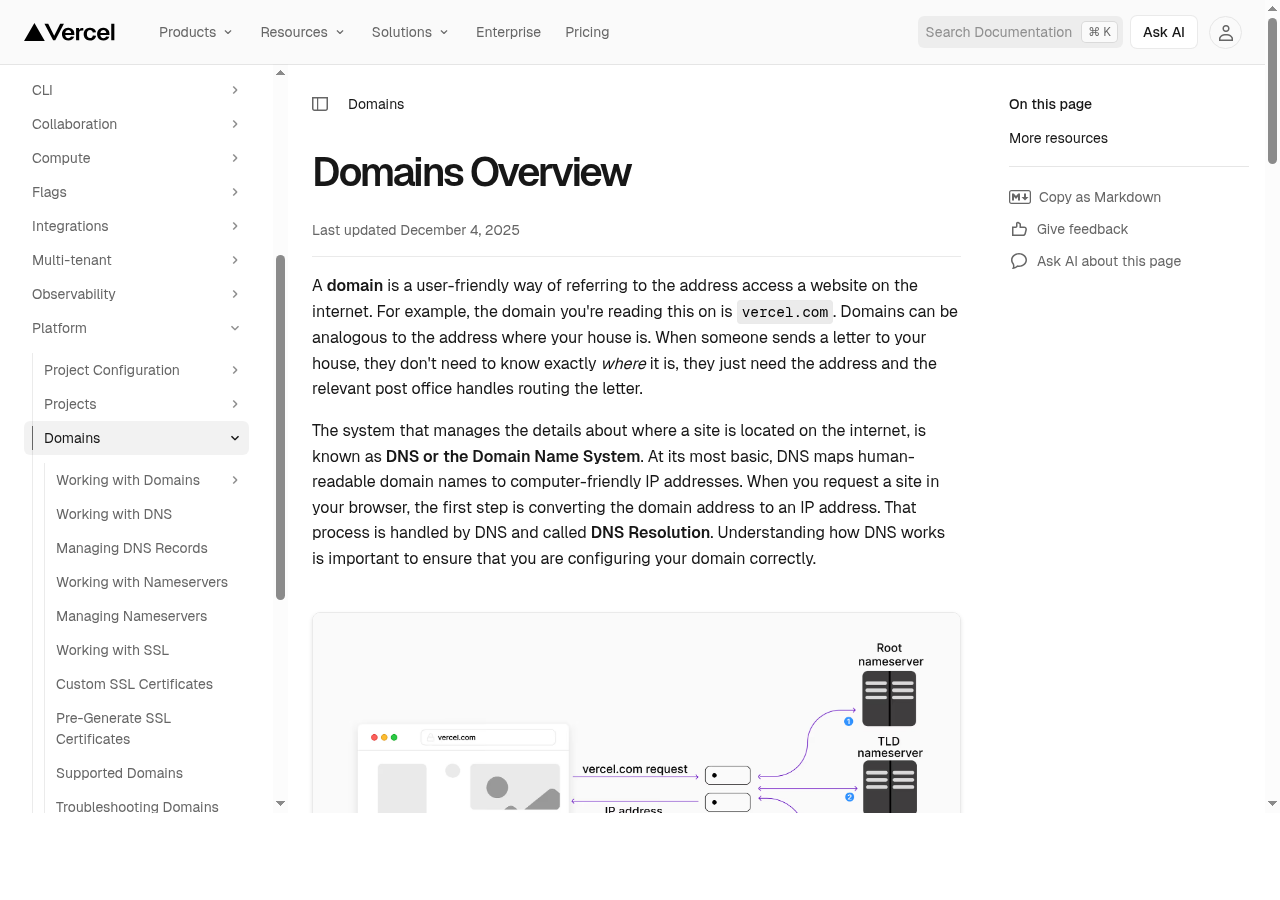1280x900 pixels.
Task: Open the Project Configuration sidebar link
Action: [112, 370]
